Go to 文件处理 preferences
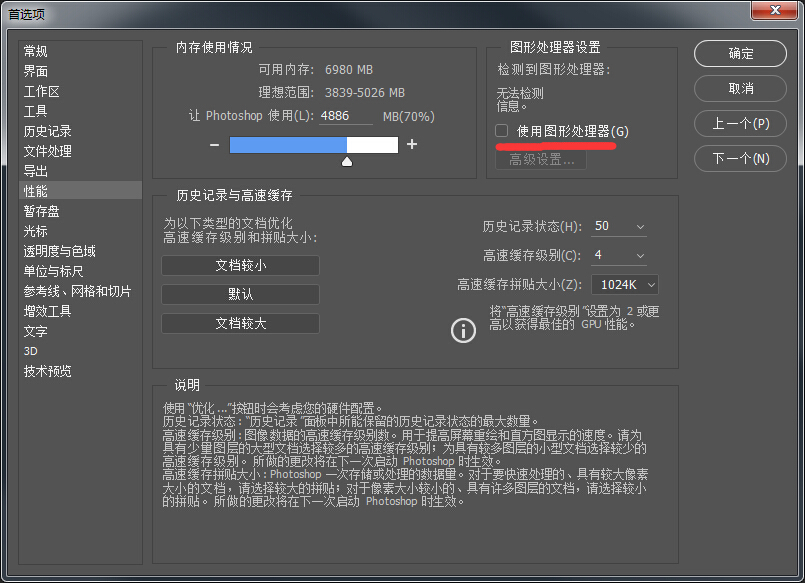 point(80,151)
